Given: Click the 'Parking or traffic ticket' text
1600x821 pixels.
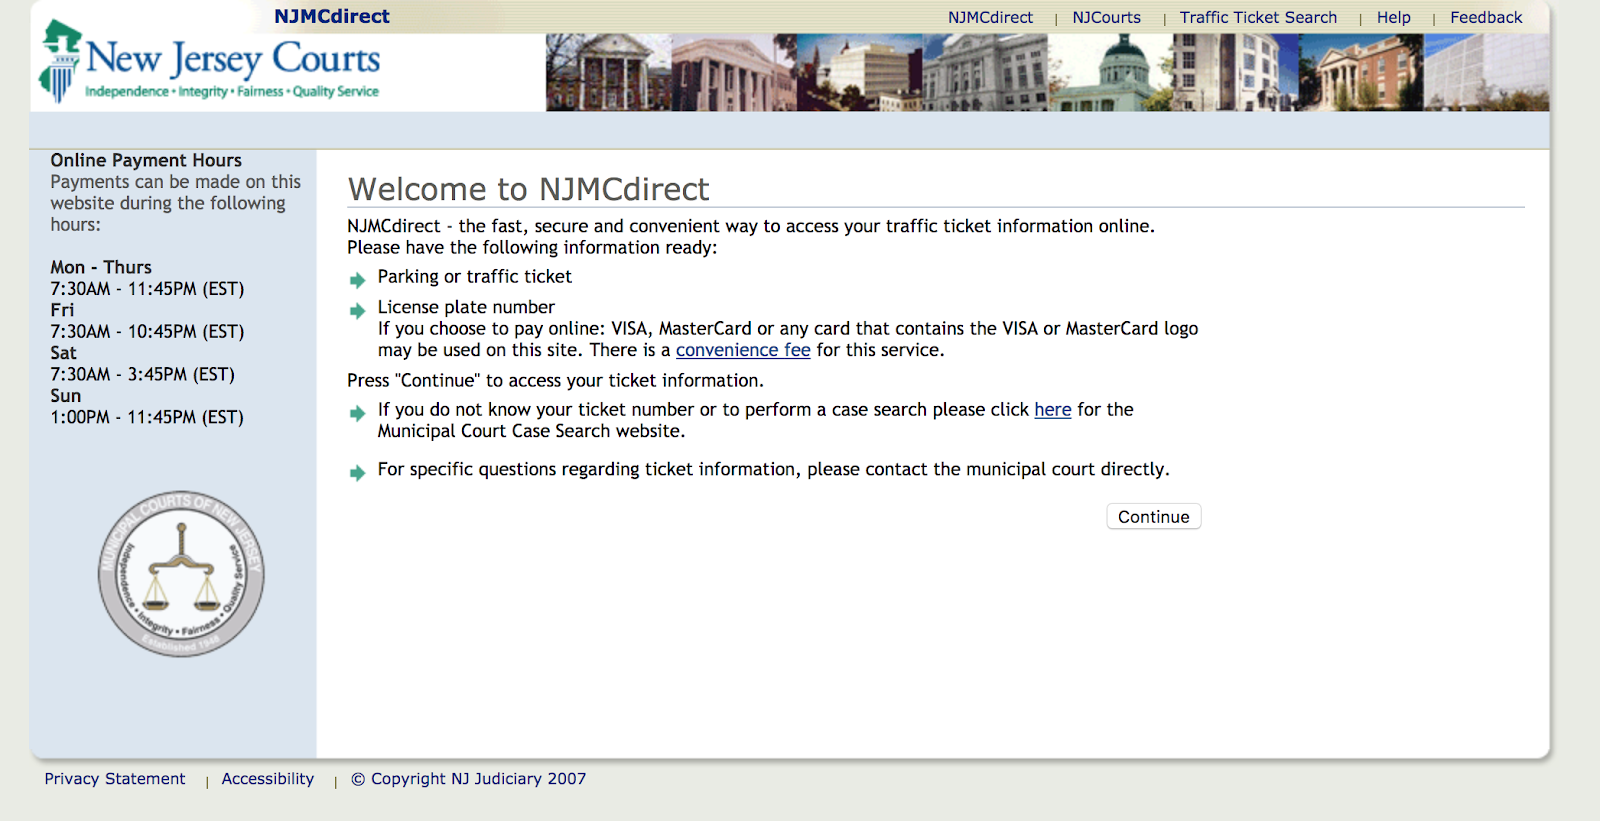Looking at the screenshot, I should tap(475, 277).
